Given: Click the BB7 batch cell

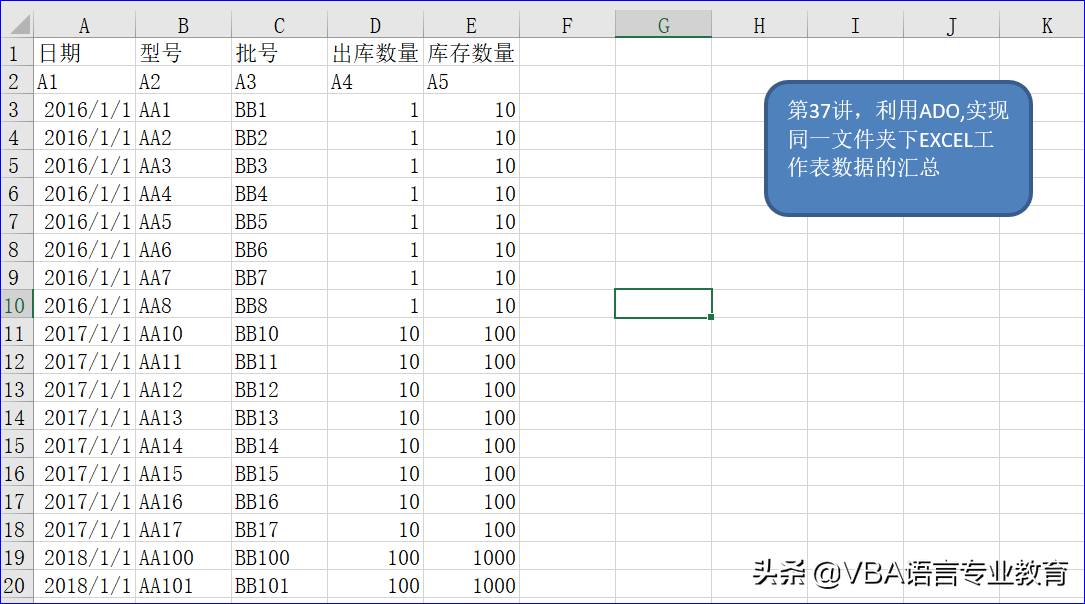Looking at the screenshot, I should pos(279,277).
